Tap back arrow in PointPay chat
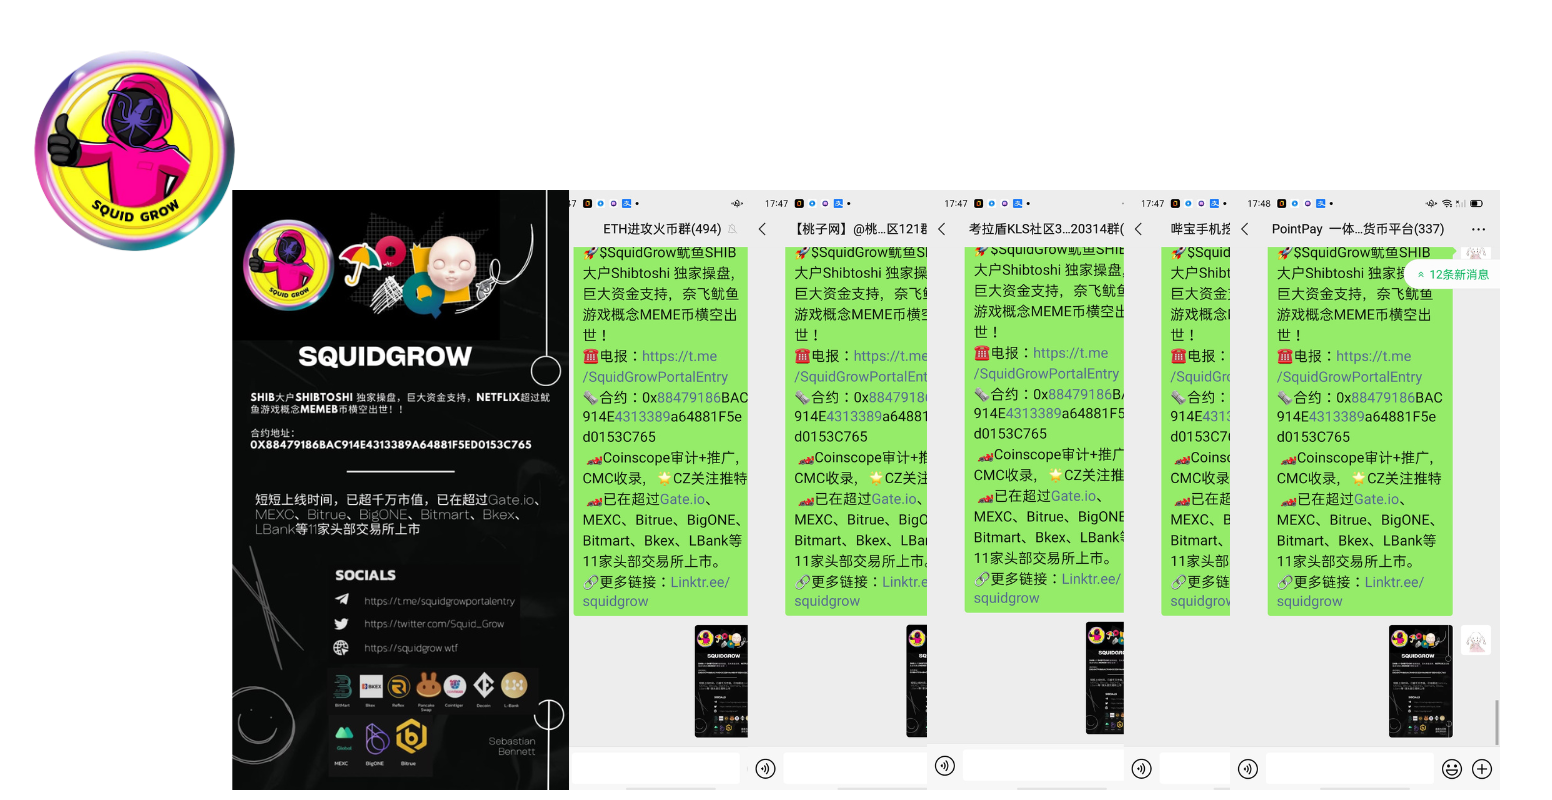This screenshot has width=1552, height=800. tap(1245, 229)
